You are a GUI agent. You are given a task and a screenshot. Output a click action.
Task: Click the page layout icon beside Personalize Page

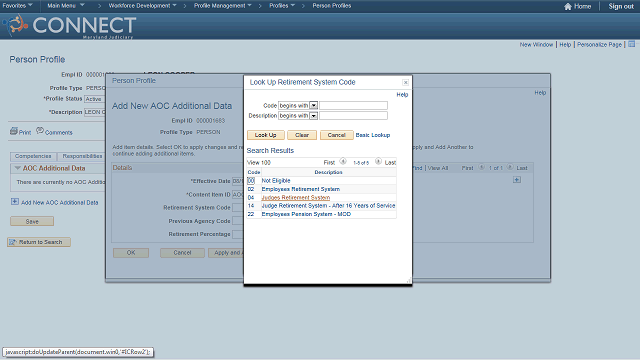click(631, 44)
